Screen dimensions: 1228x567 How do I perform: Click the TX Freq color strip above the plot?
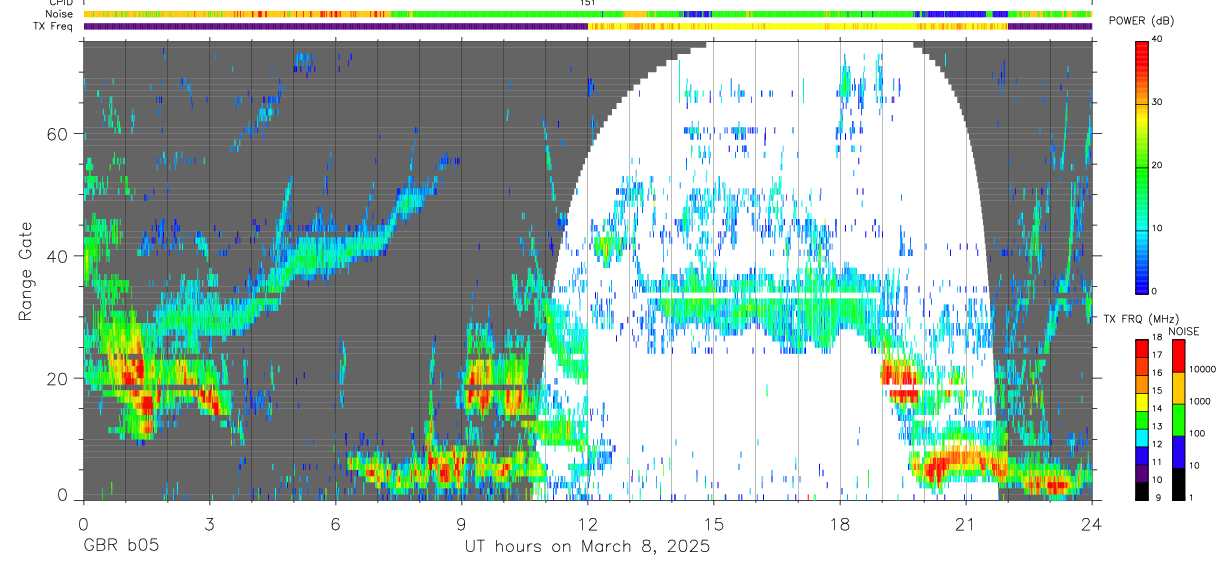[588, 26]
